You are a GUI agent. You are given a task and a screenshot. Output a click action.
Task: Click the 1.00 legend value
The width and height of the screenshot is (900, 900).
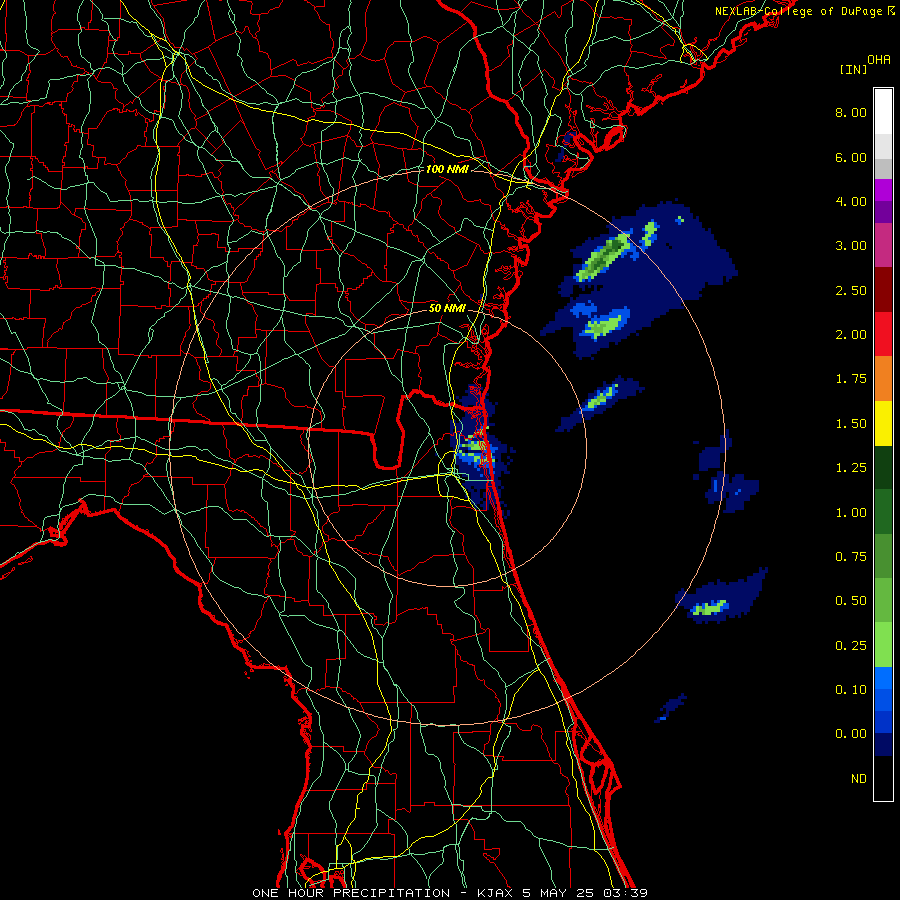tap(851, 513)
